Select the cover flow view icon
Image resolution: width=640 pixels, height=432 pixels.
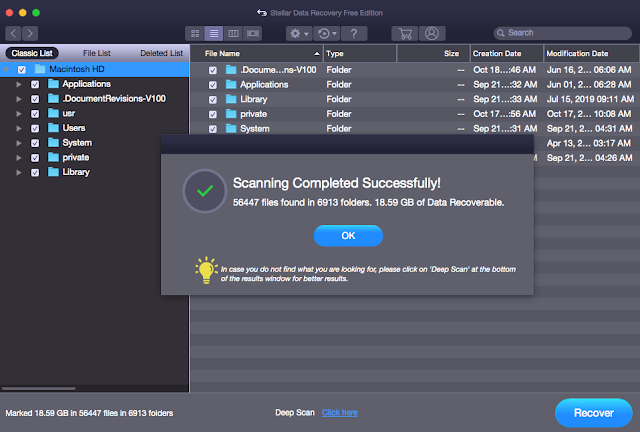pos(252,33)
